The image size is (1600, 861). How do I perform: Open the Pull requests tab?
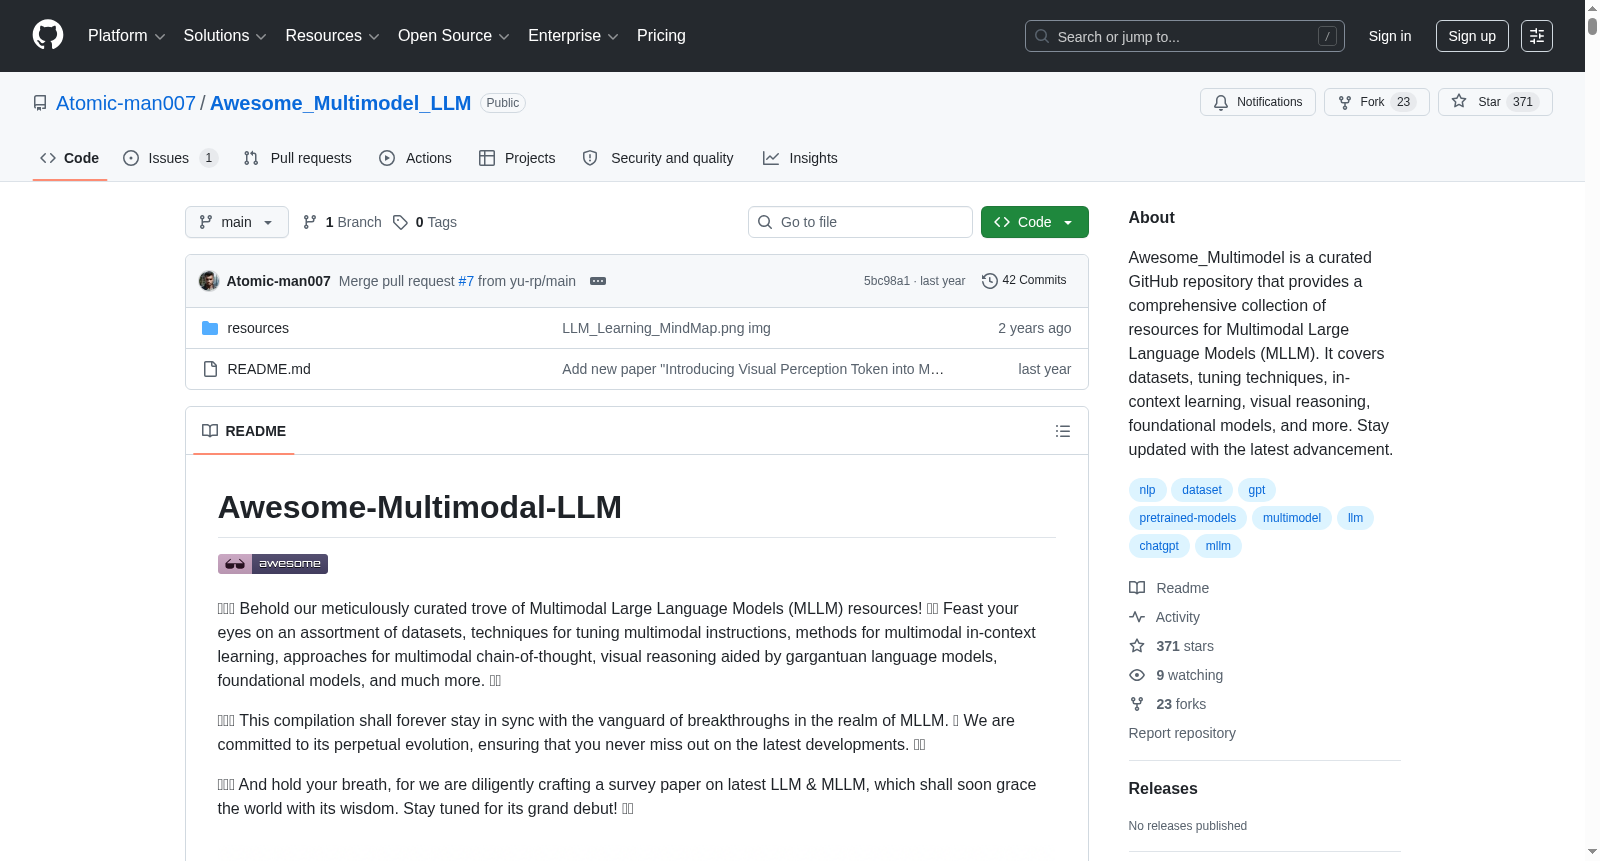(x=298, y=158)
